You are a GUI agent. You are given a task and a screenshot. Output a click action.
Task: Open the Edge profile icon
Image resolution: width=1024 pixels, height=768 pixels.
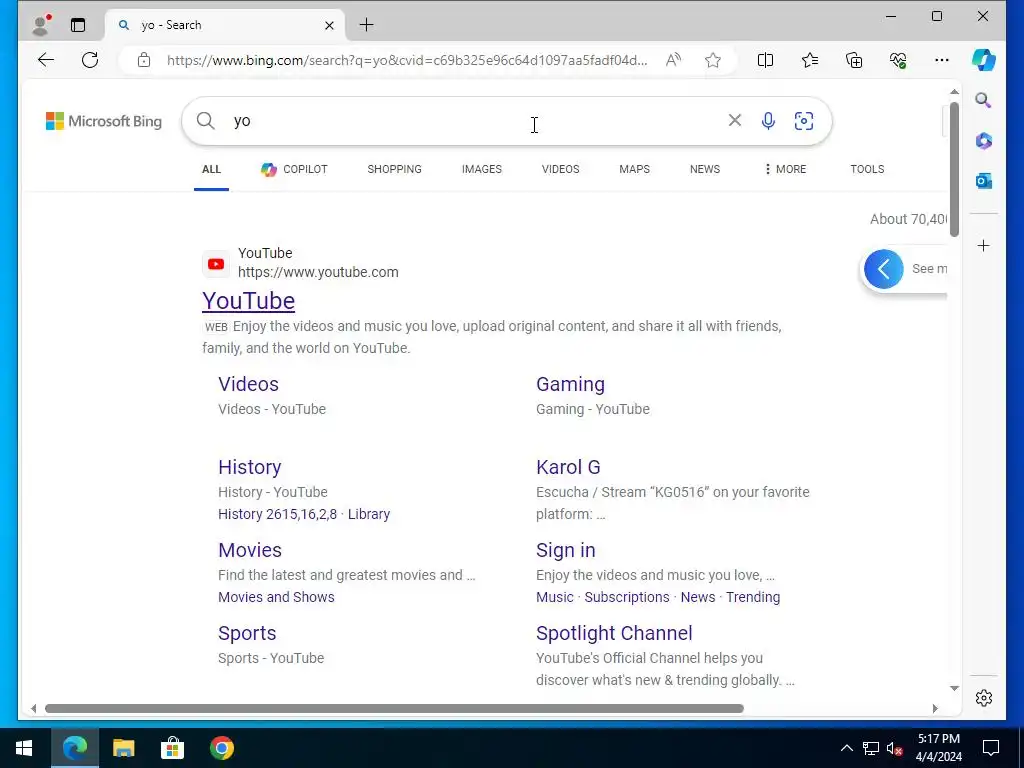tap(42, 25)
